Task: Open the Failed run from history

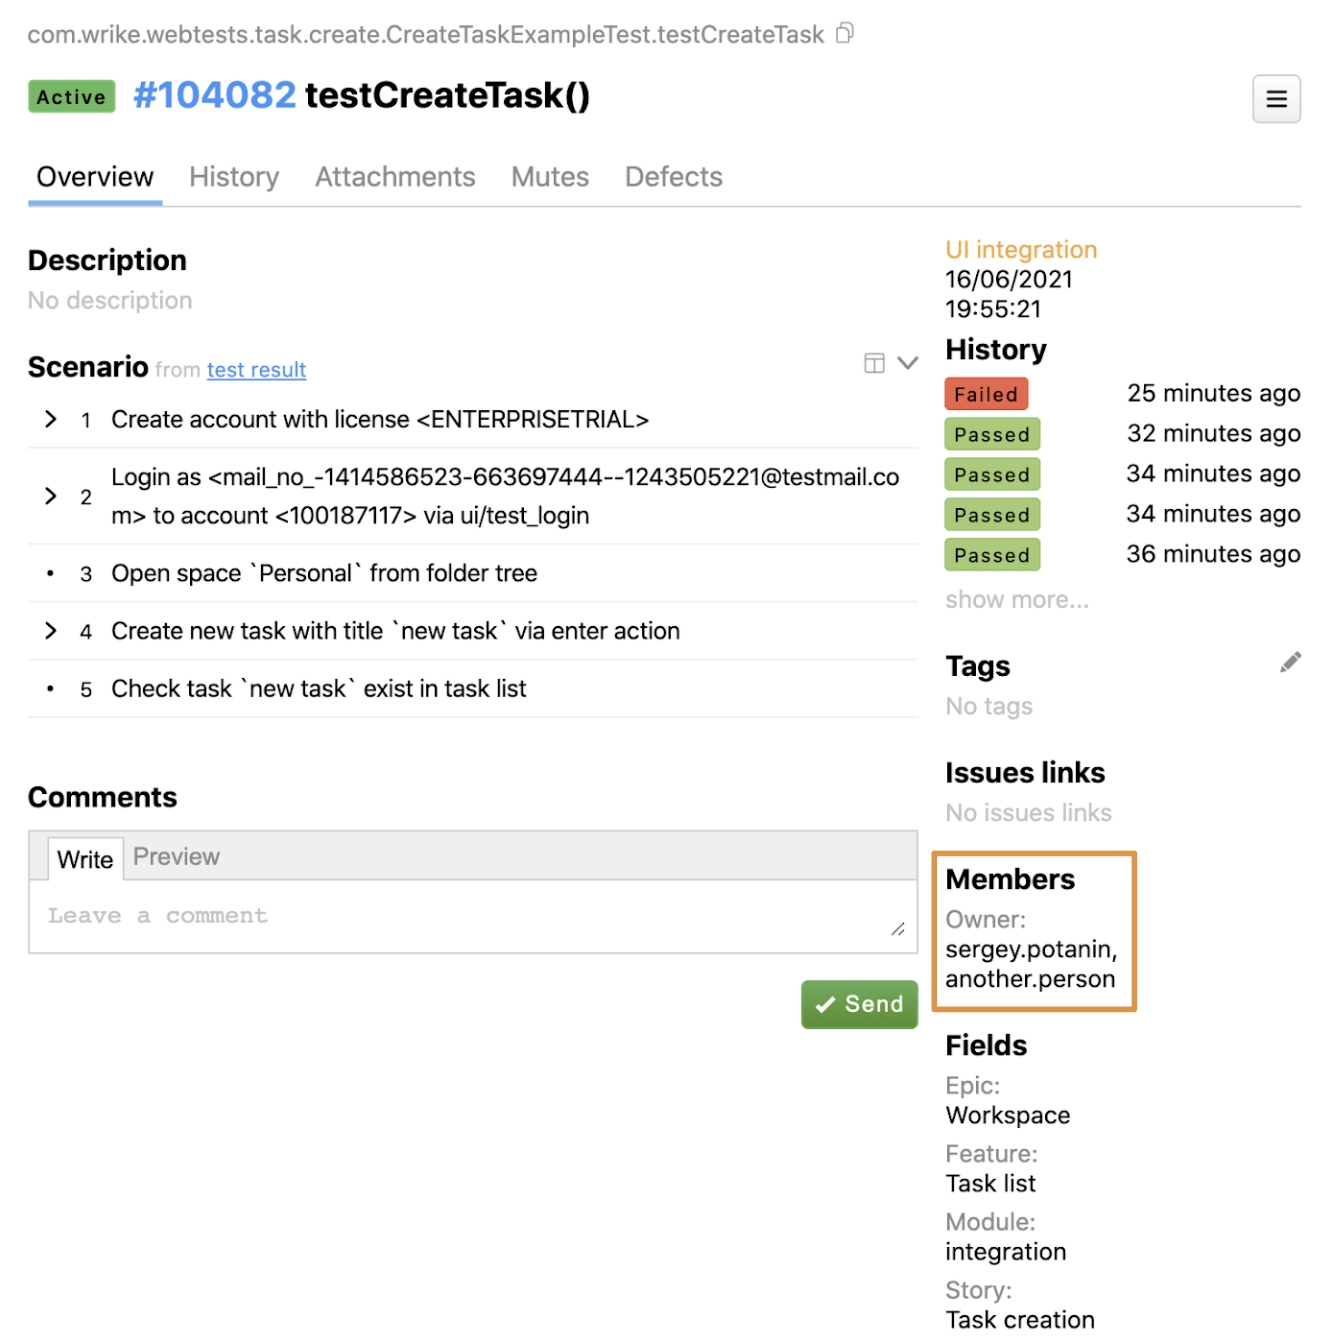Action: click(x=985, y=394)
